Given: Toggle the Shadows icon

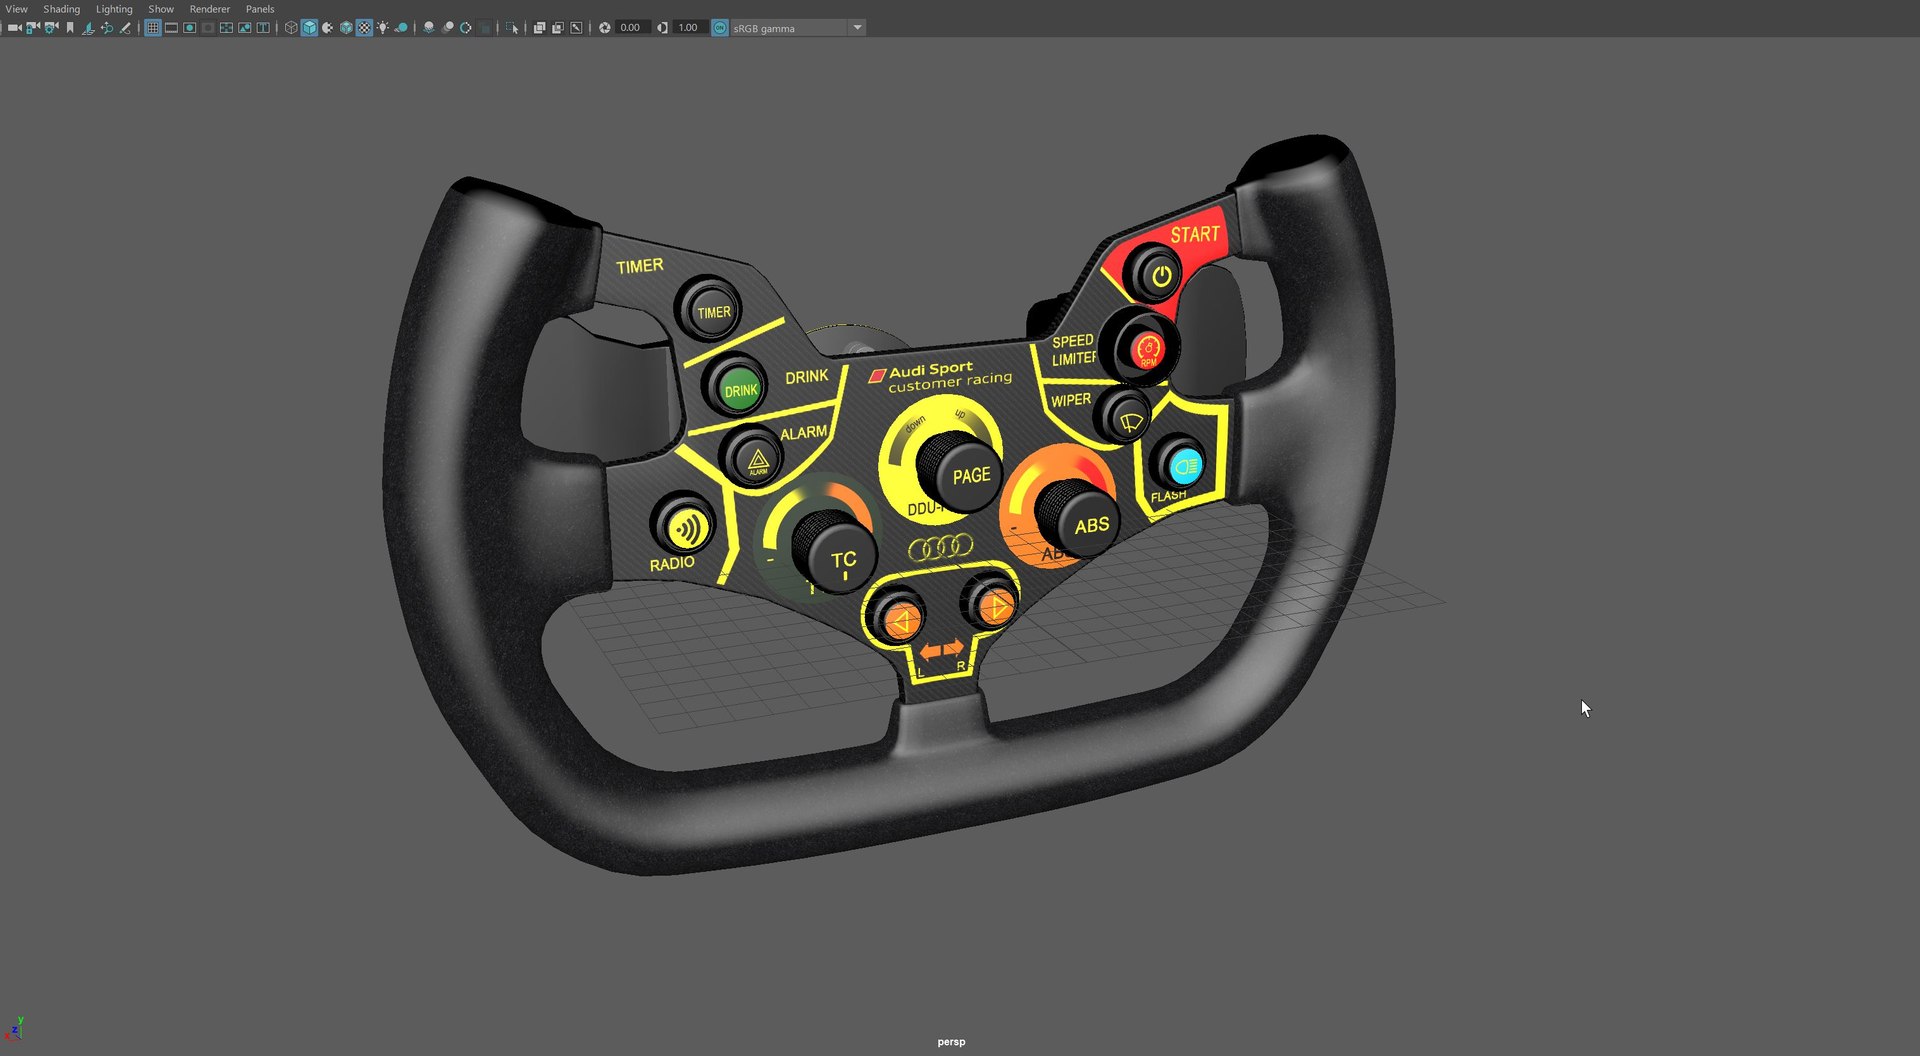Looking at the screenshot, I should [x=401, y=28].
